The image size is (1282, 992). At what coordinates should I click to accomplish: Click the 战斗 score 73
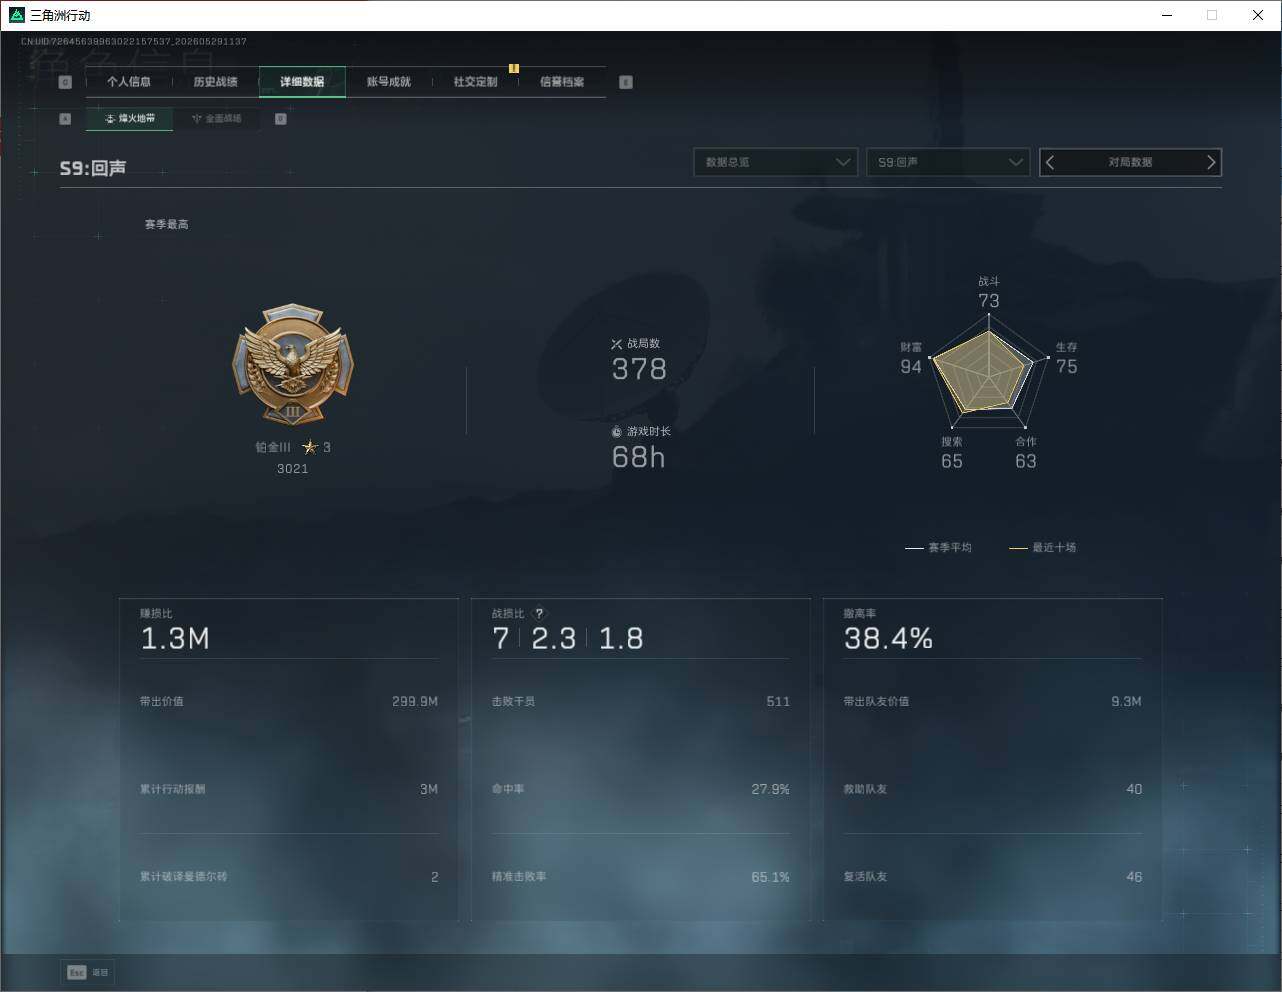[x=989, y=301]
